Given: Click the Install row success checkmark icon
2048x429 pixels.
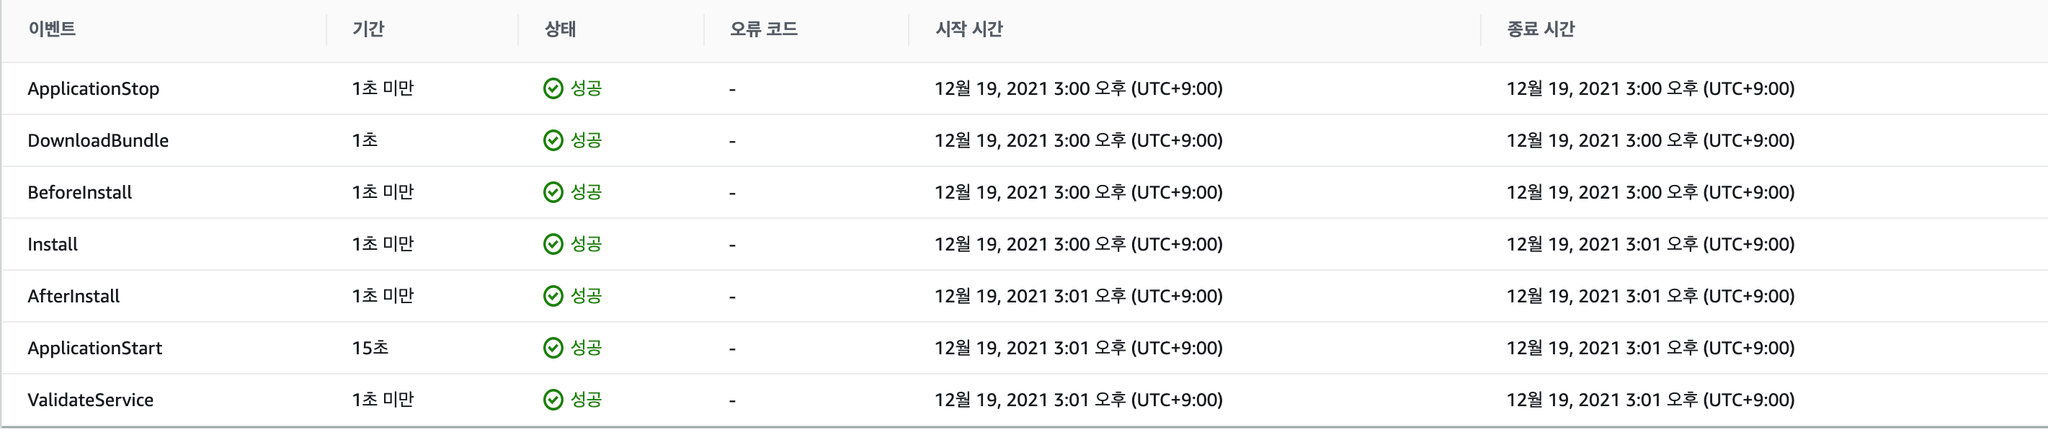Looking at the screenshot, I should (x=553, y=244).
